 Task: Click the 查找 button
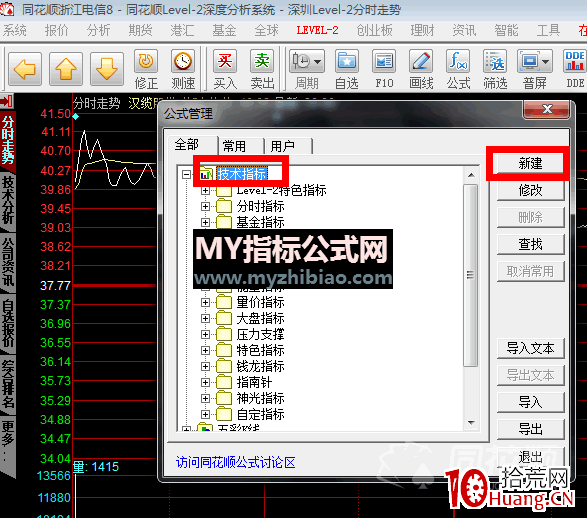pyautogui.click(x=530, y=244)
